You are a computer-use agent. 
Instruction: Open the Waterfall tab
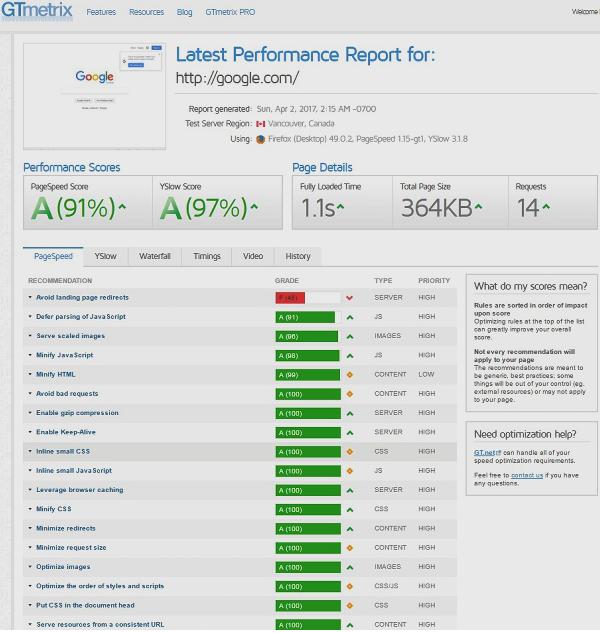pos(155,257)
